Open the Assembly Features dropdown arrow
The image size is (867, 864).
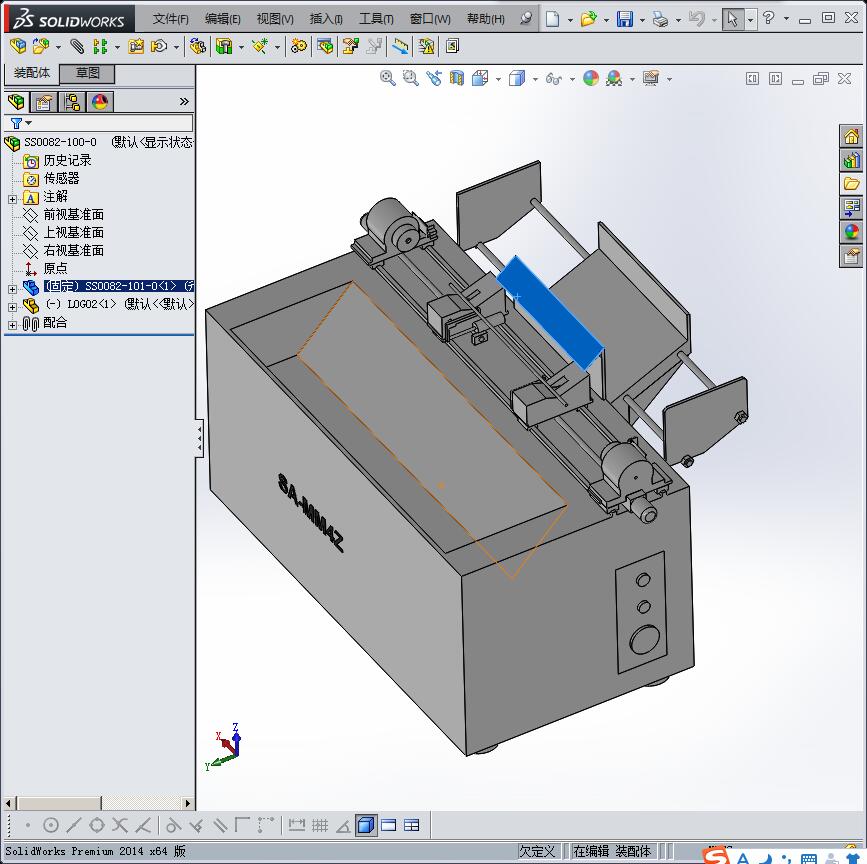[241, 48]
